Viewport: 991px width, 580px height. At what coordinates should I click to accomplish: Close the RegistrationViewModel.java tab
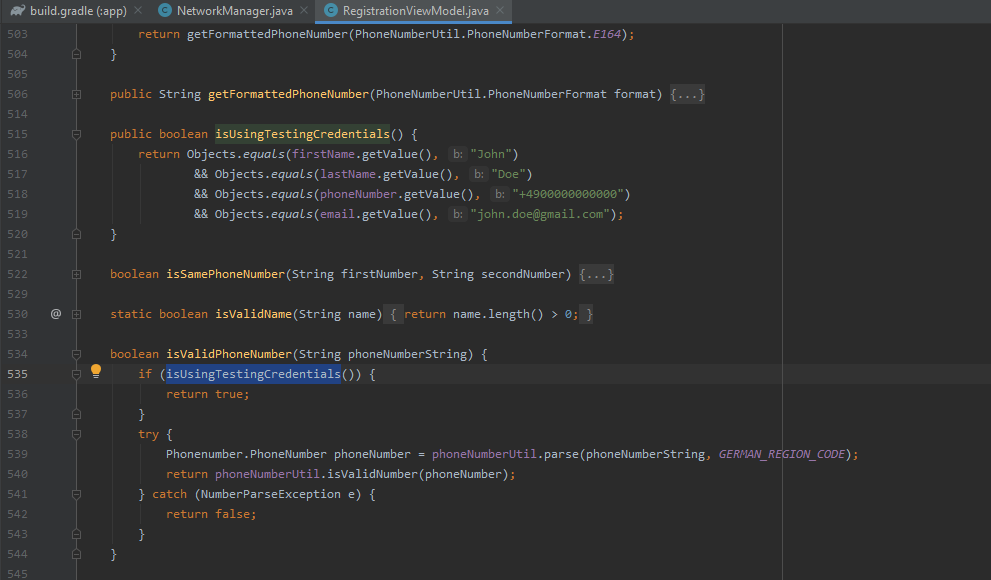(500, 11)
